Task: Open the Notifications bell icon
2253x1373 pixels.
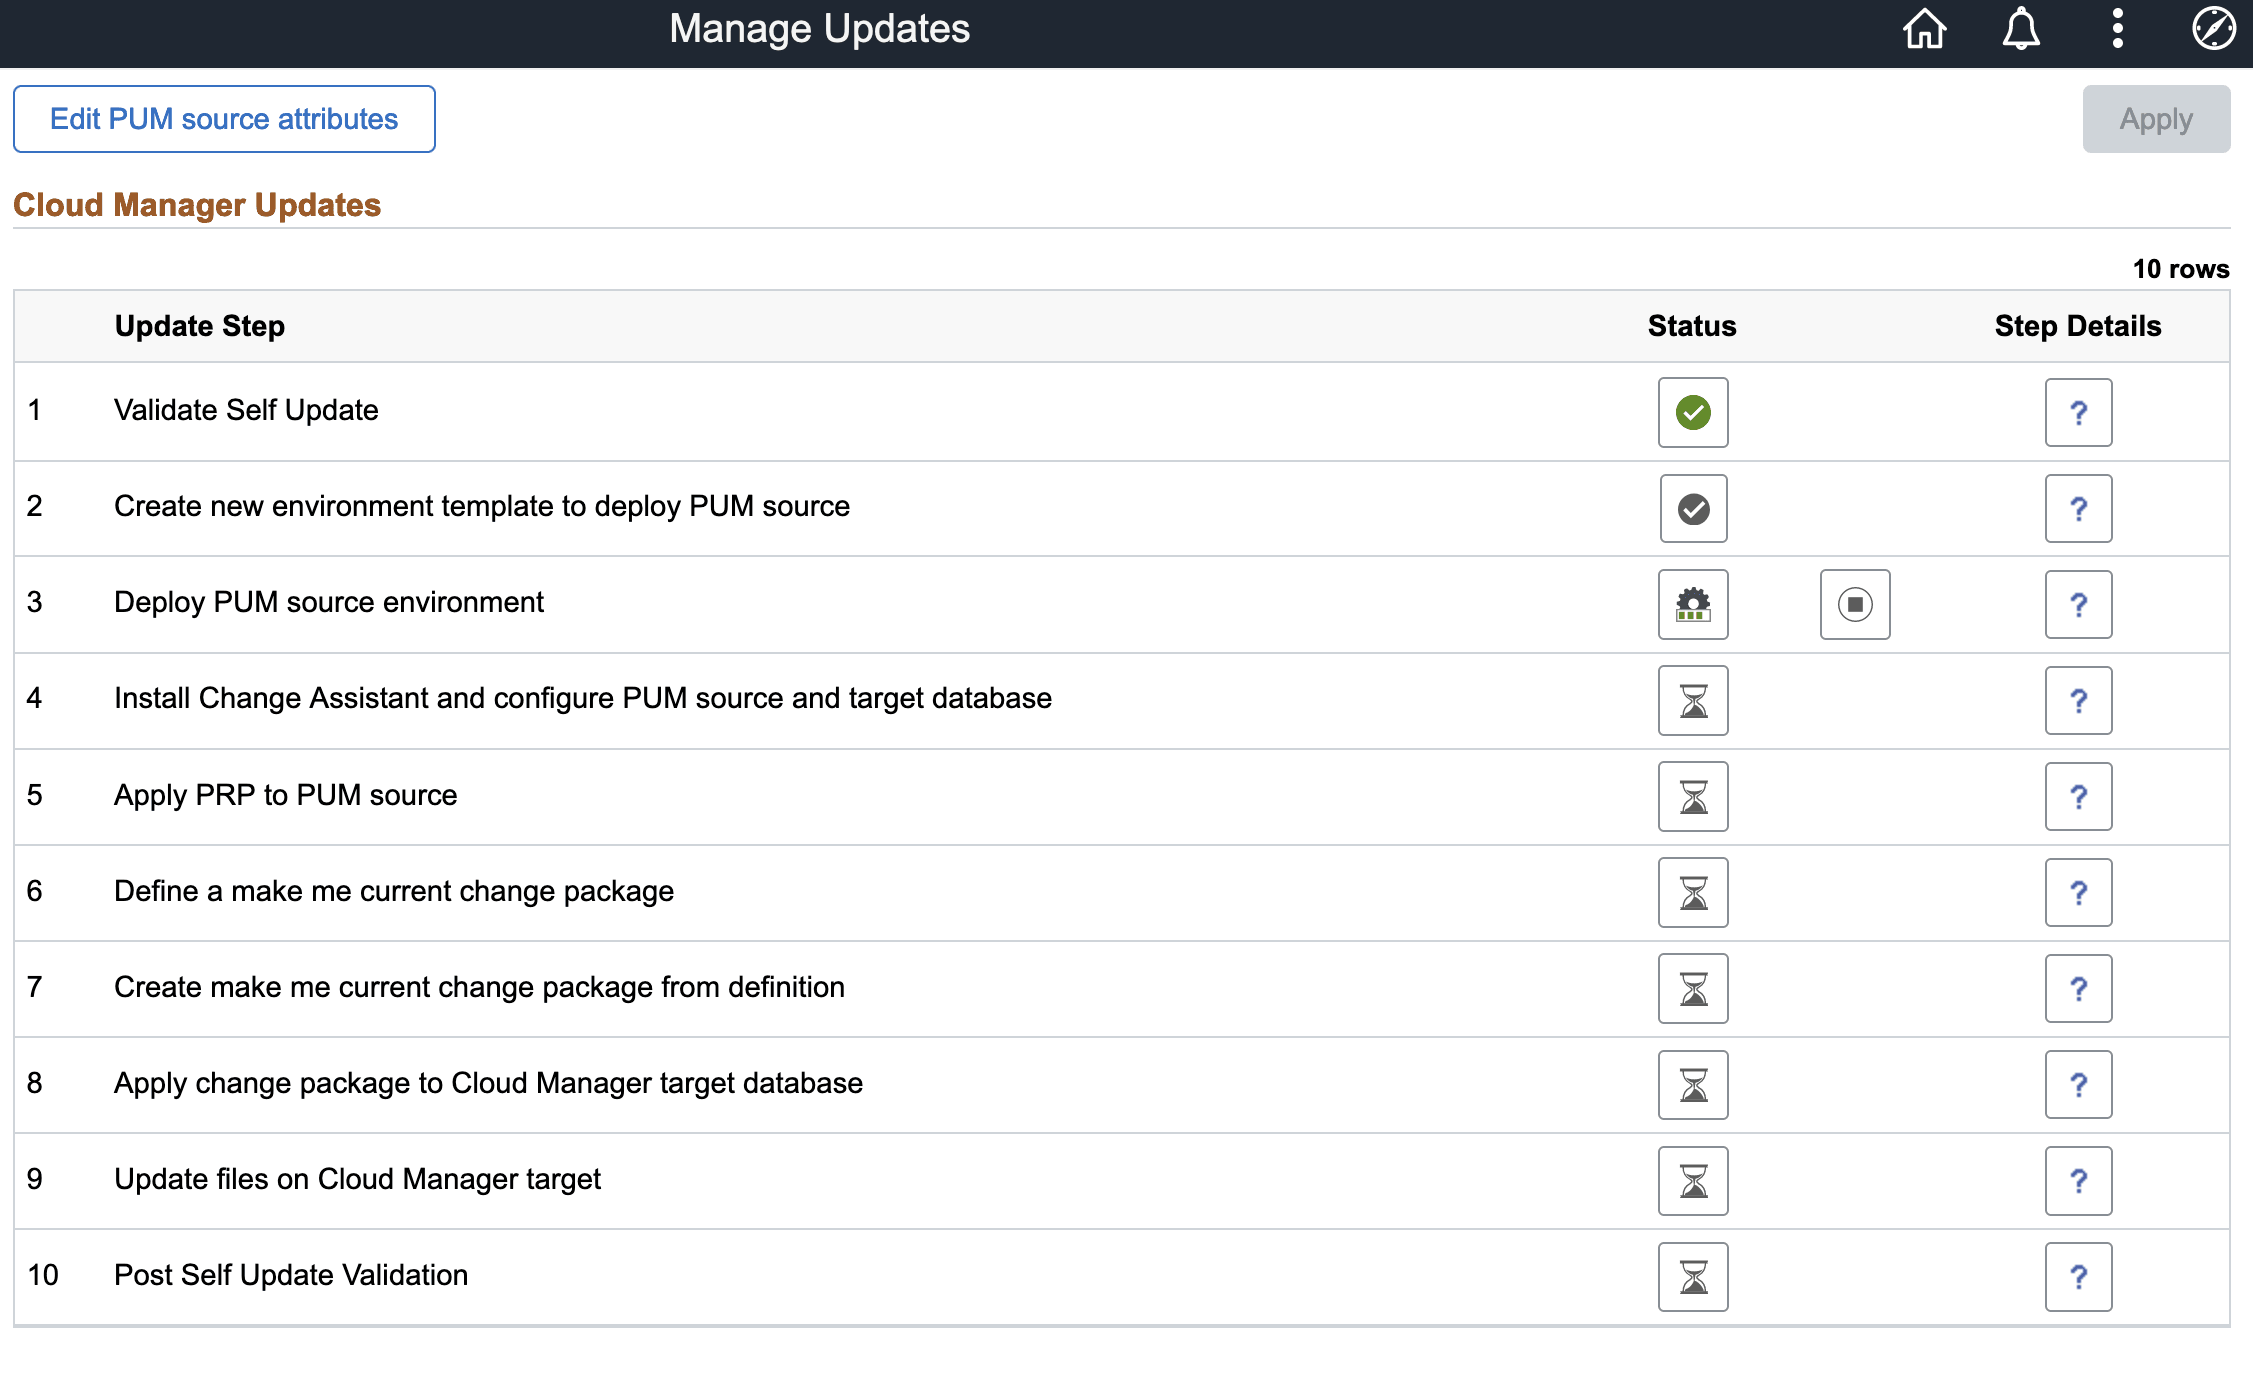Action: click(2019, 29)
